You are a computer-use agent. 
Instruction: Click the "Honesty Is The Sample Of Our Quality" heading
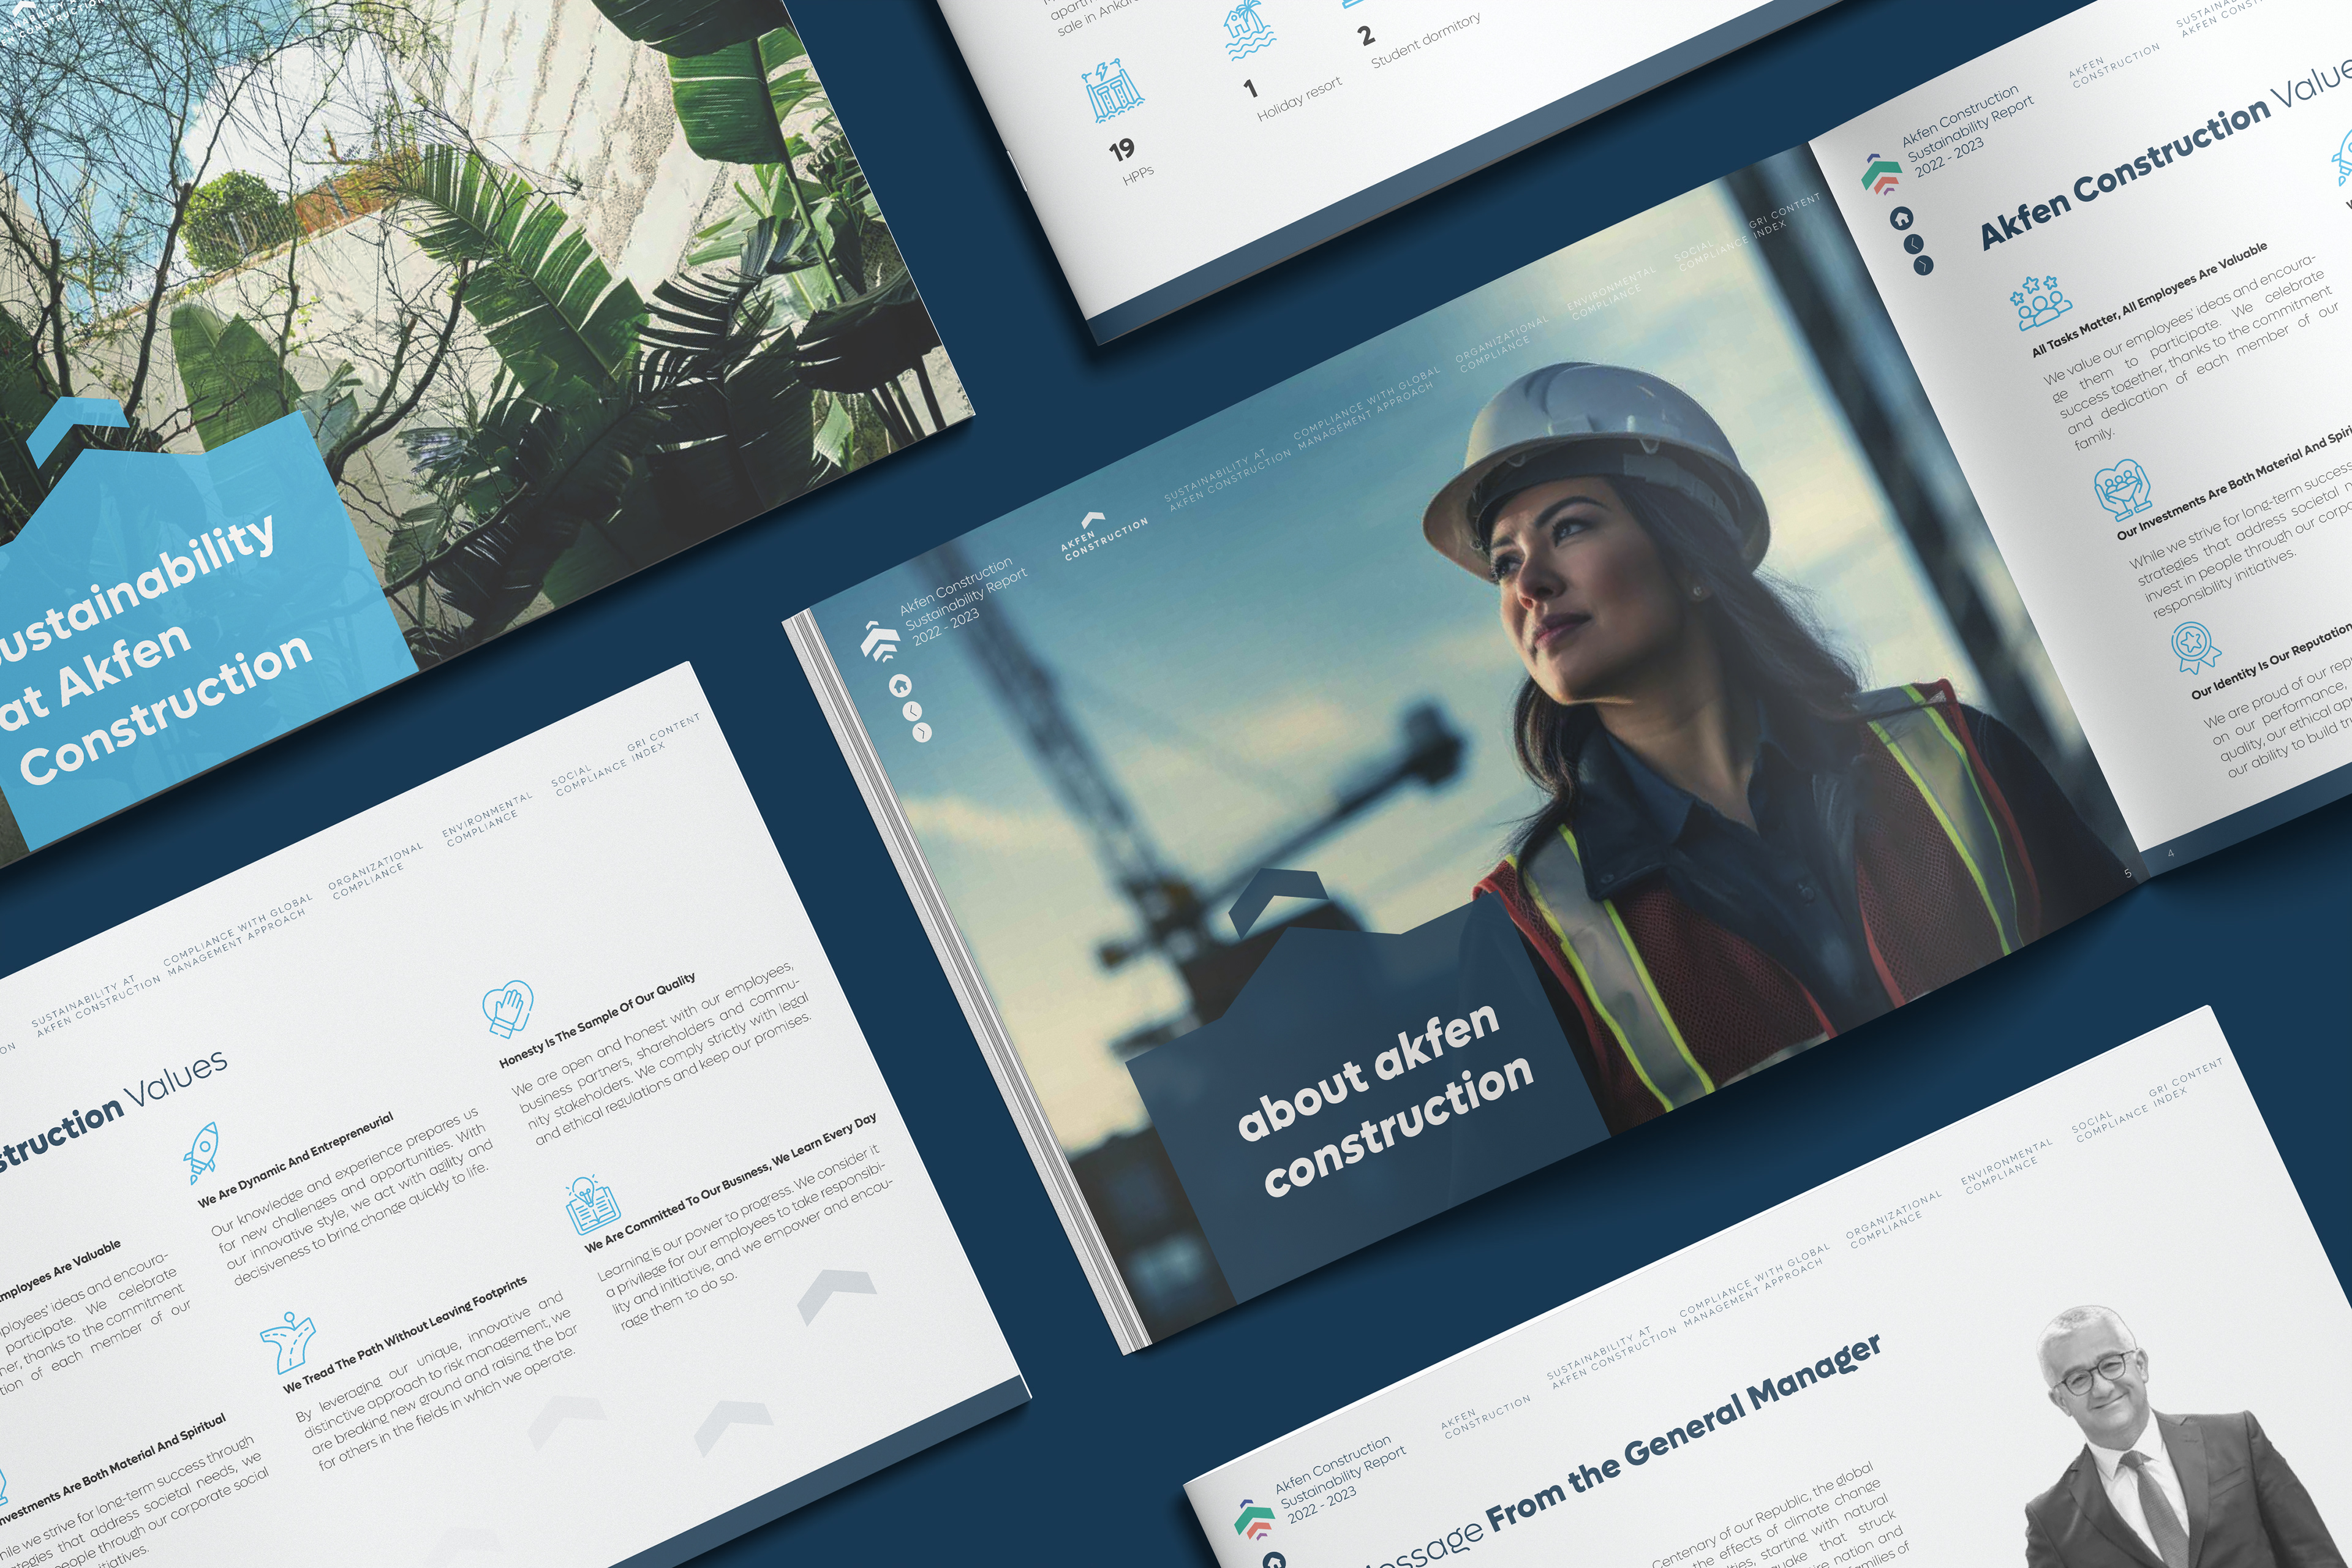click(597, 1020)
